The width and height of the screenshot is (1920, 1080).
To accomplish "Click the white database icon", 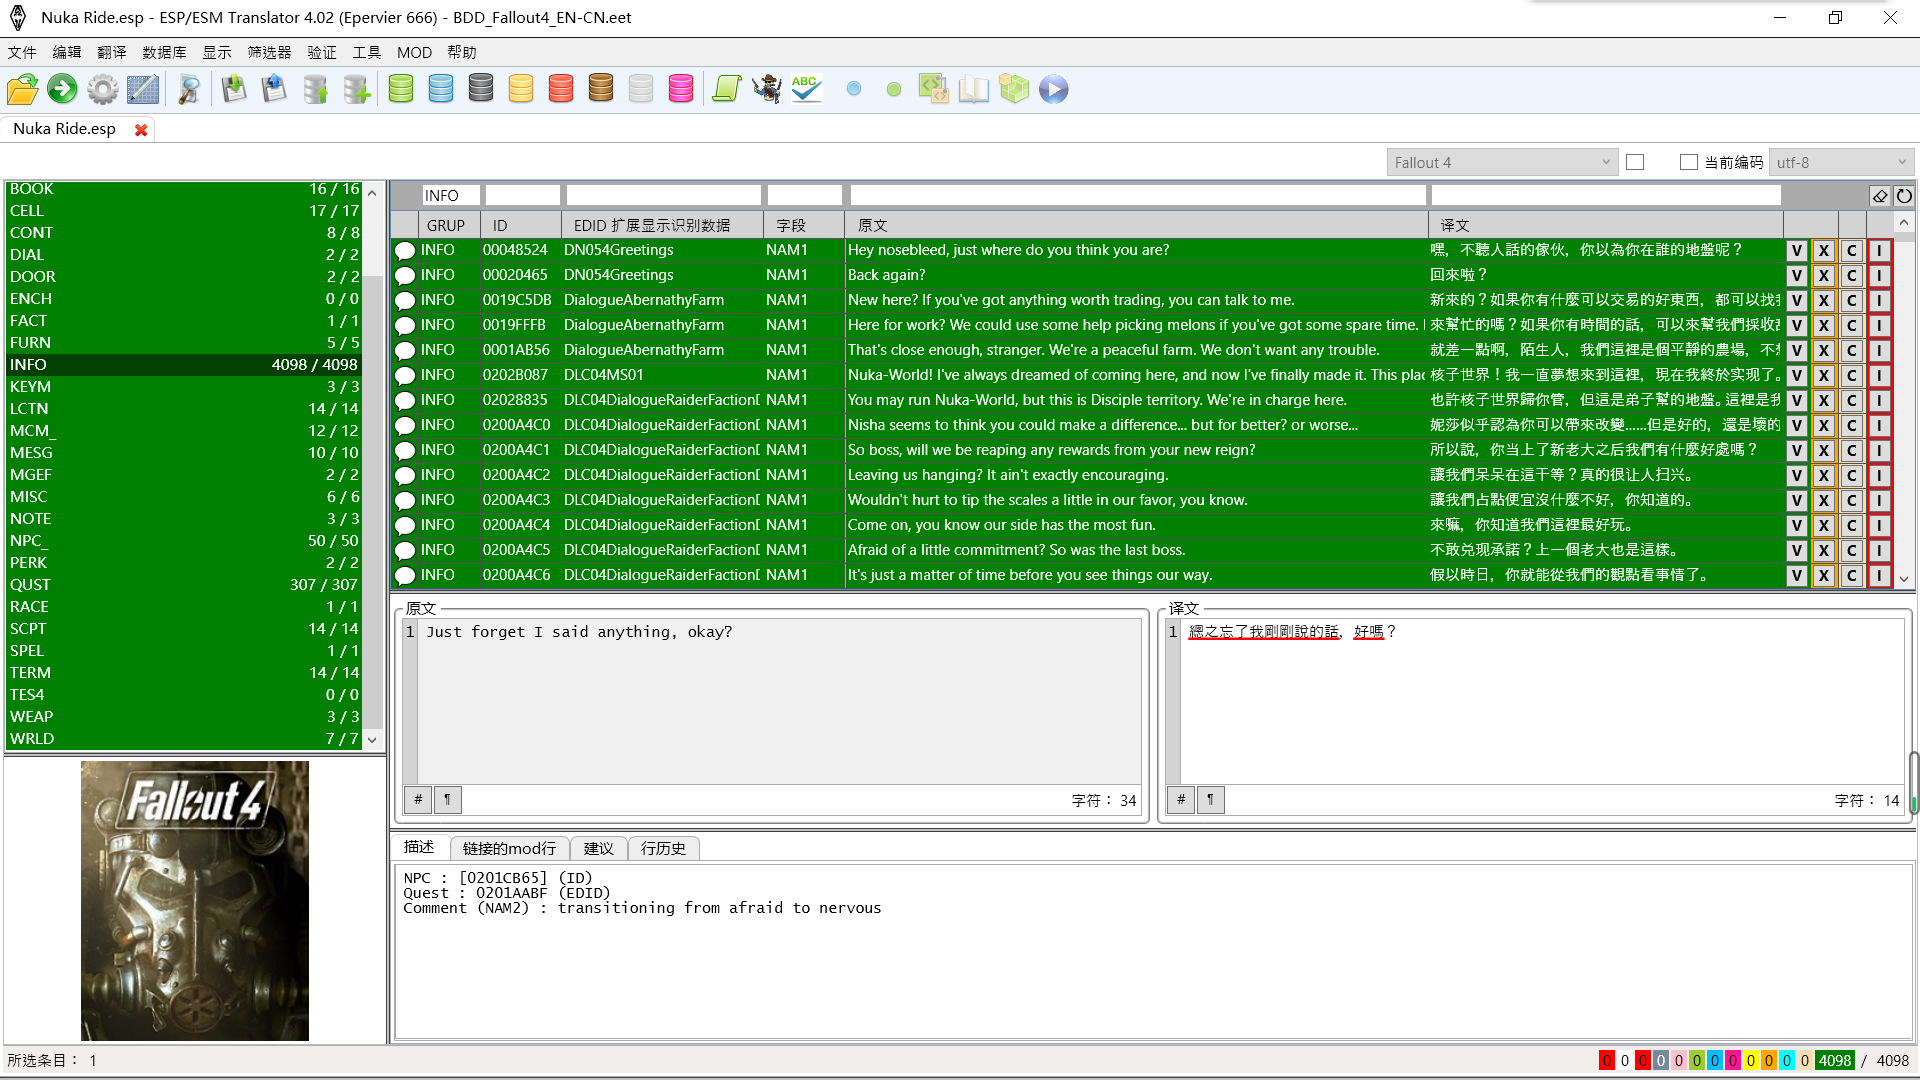I will tap(641, 89).
